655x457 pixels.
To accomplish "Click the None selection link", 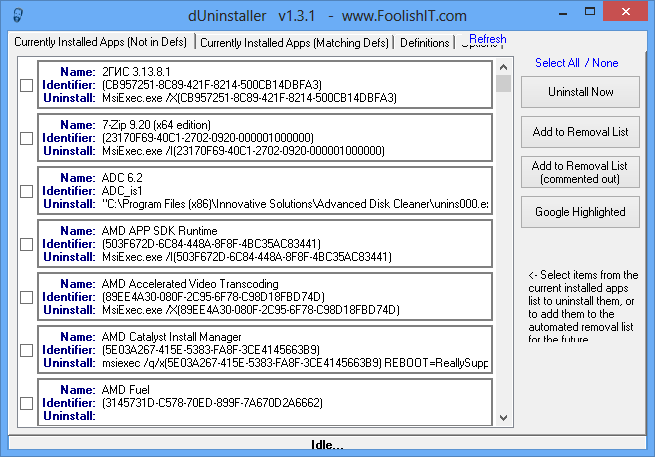I will [605, 63].
